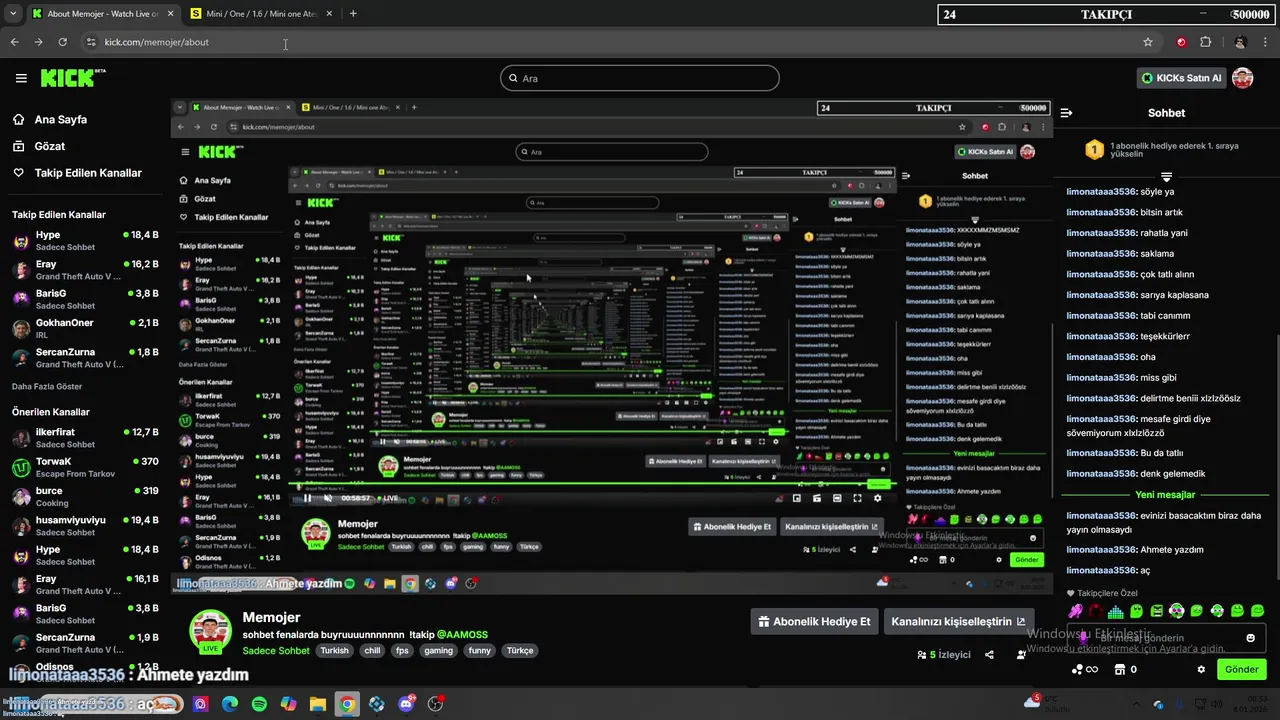Switch to Chrome in taskbar
The image size is (1280, 720).
(x=346, y=704)
